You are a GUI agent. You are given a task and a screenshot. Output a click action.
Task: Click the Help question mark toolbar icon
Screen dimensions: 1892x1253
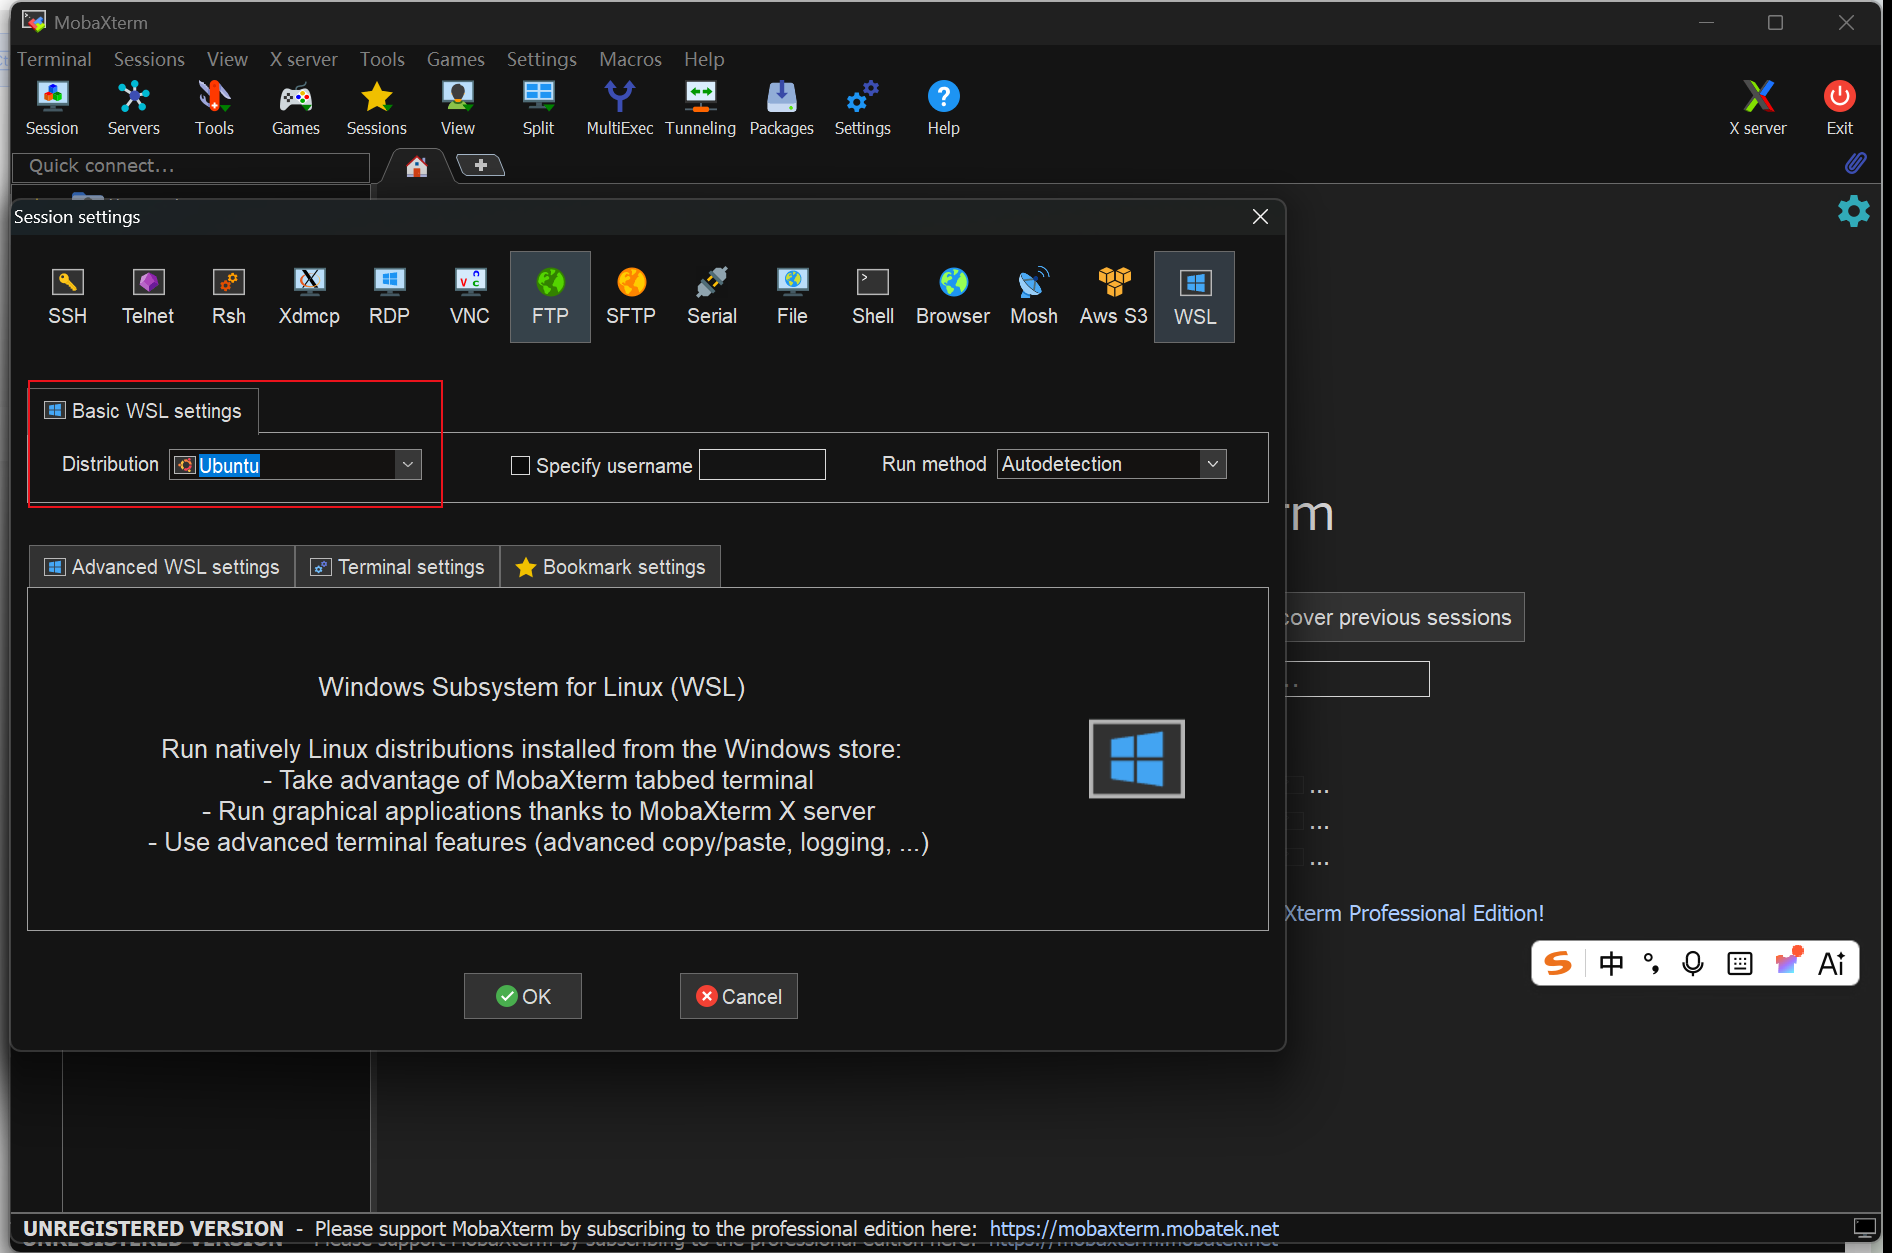[943, 108]
